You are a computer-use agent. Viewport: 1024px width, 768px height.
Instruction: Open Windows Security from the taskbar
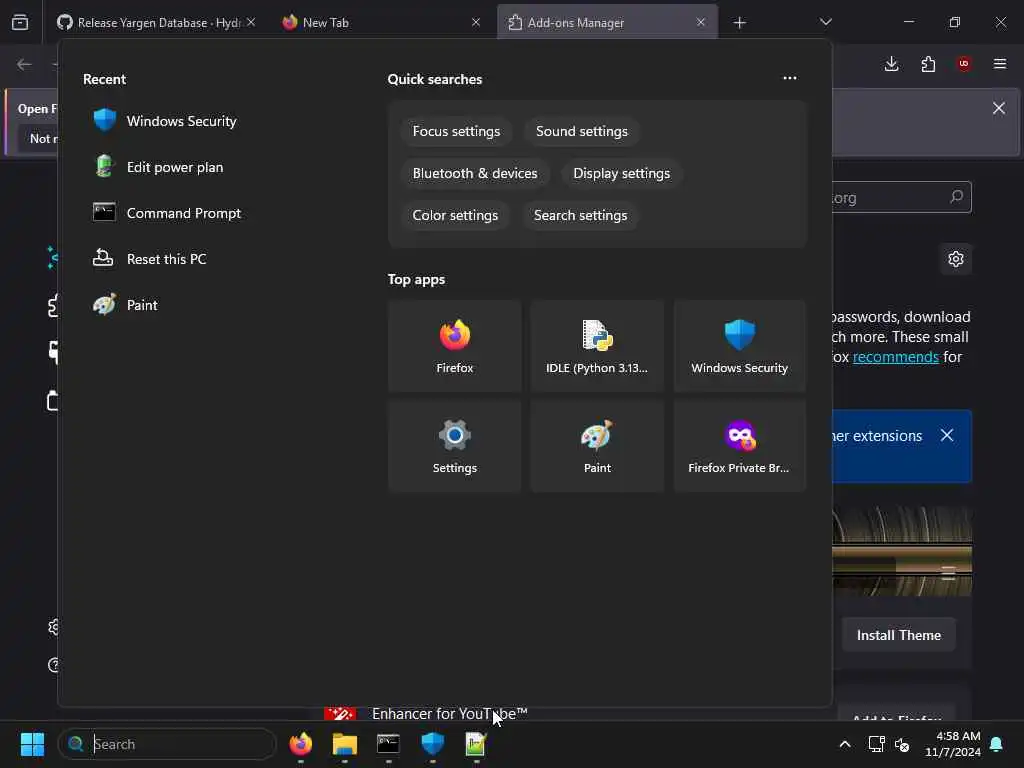432,744
